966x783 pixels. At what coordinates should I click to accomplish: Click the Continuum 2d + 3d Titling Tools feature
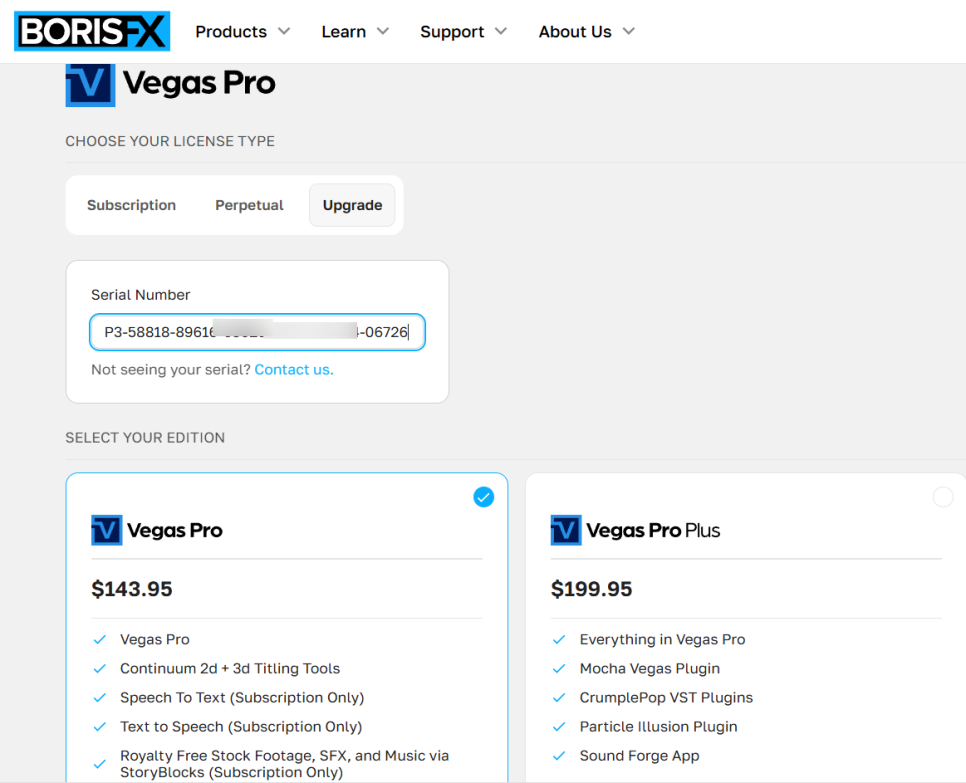(230, 668)
